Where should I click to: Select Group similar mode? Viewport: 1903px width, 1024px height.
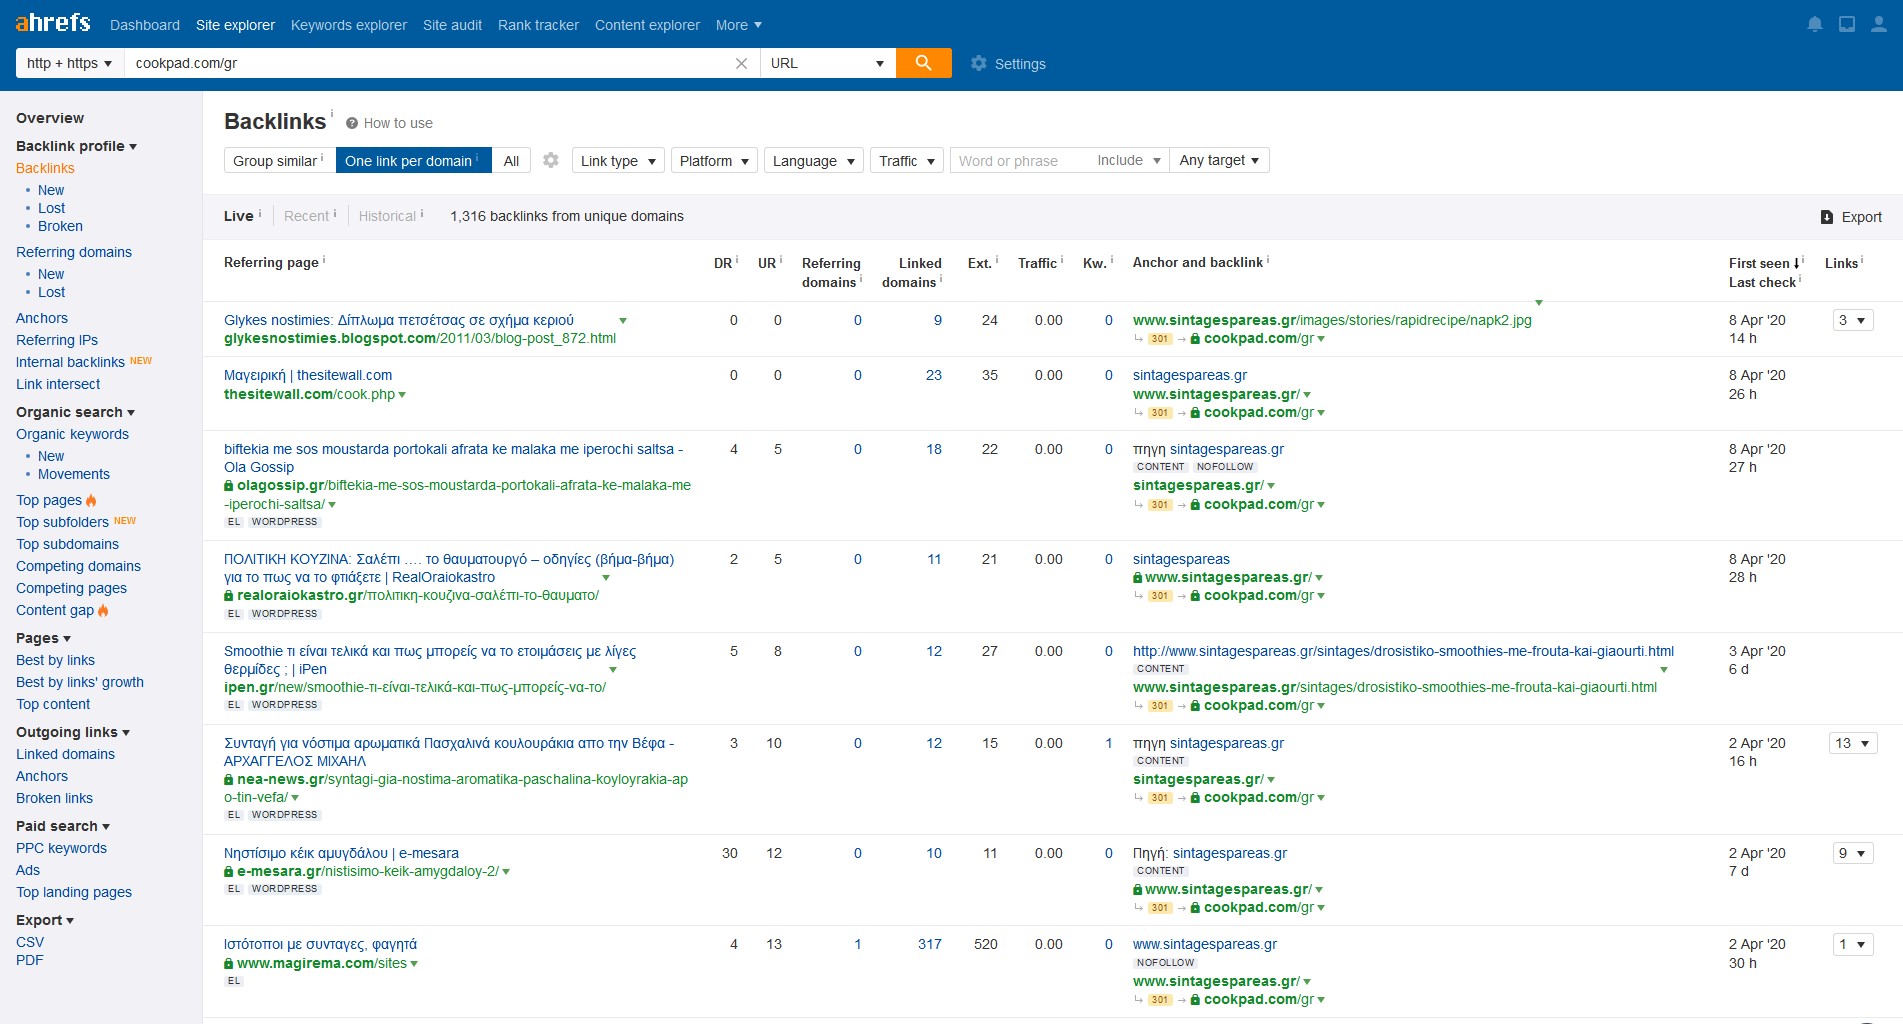(x=279, y=160)
